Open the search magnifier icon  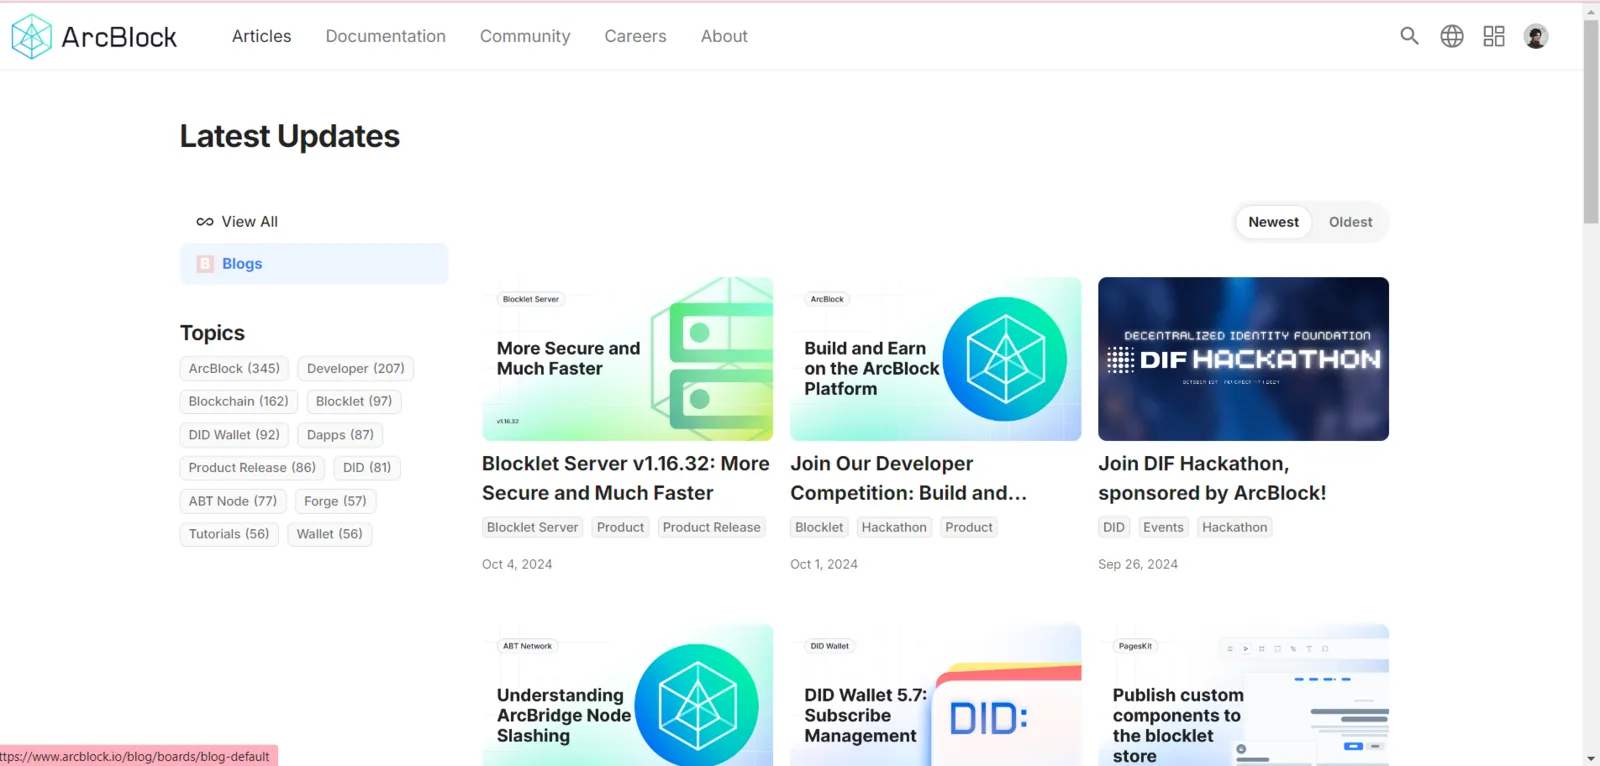tap(1409, 36)
